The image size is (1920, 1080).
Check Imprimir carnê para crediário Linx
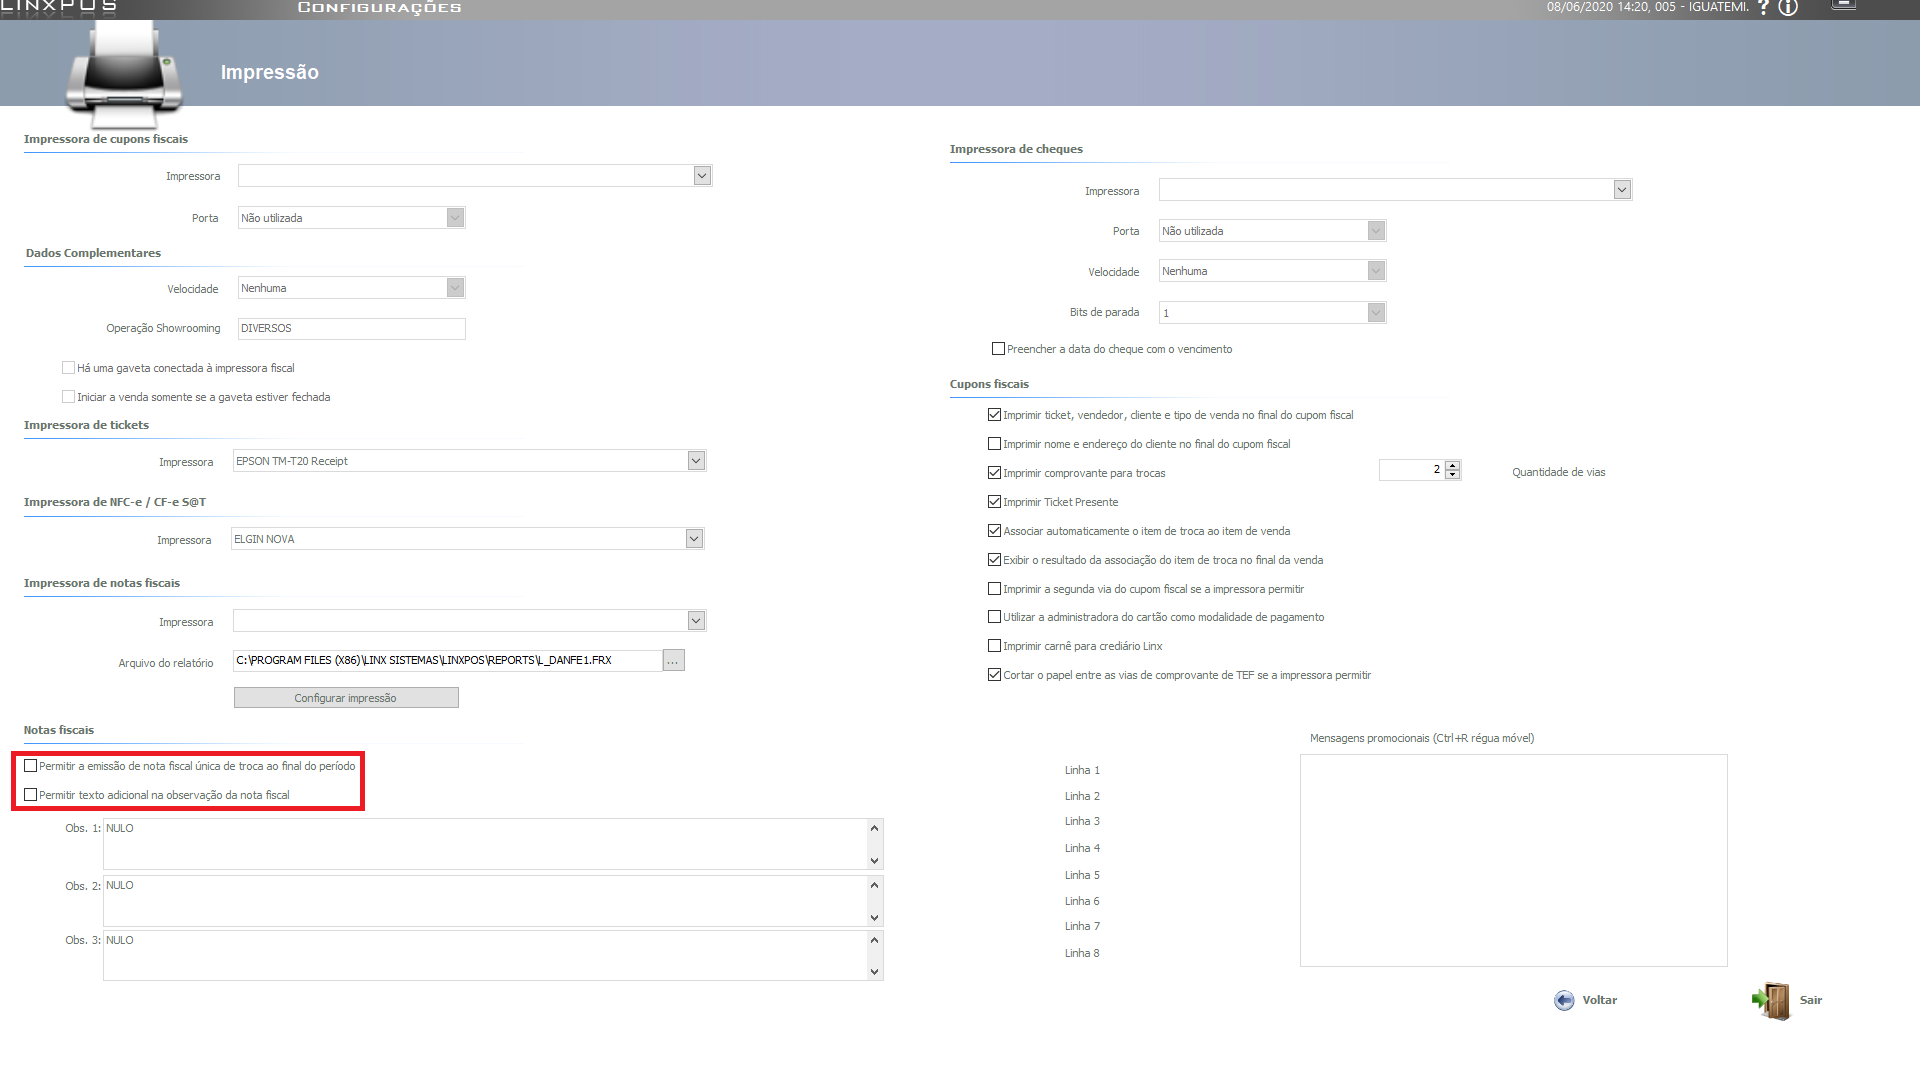coord(994,646)
